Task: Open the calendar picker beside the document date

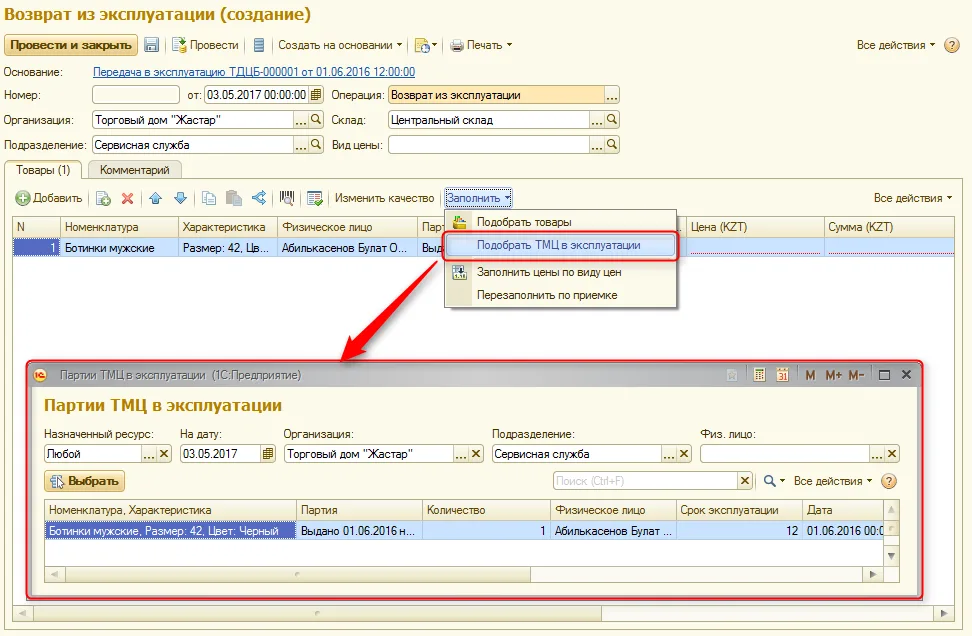Action: point(316,95)
